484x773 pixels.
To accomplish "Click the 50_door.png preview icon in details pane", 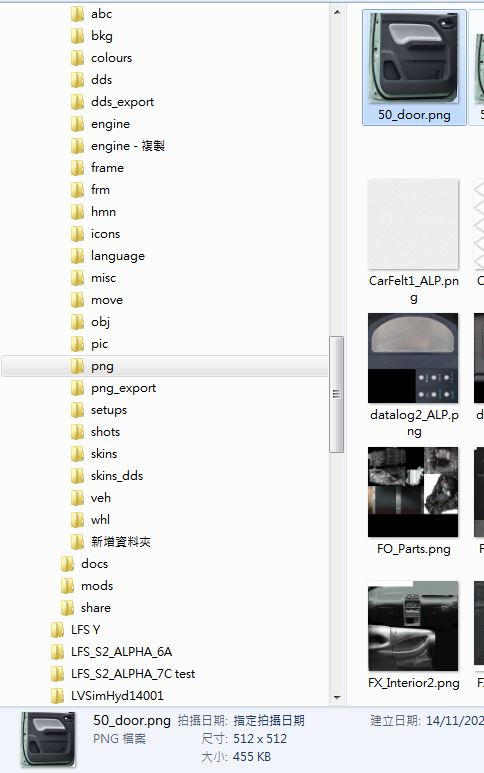I will click(x=48, y=739).
